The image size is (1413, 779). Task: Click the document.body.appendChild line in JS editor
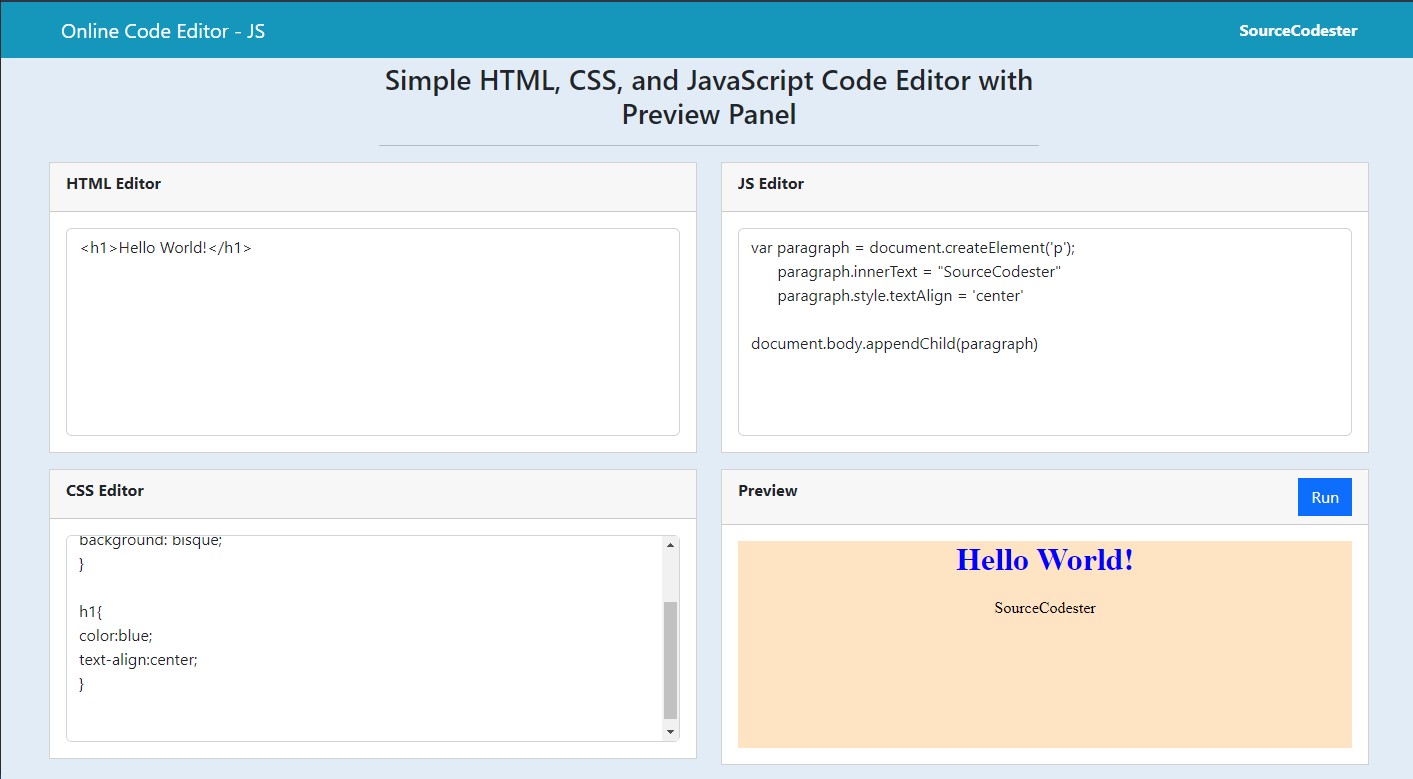(x=896, y=343)
